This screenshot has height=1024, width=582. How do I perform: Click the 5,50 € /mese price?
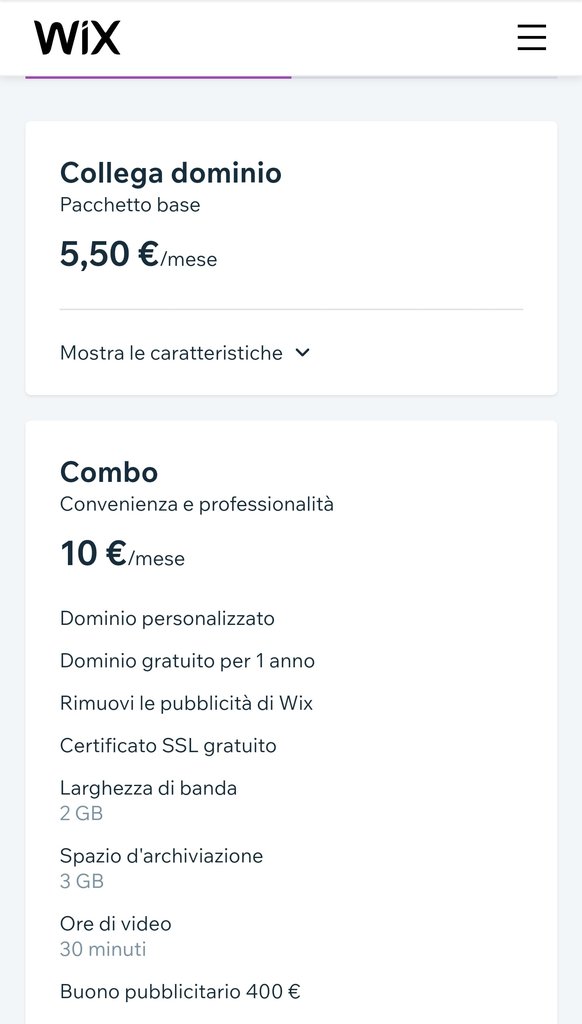(x=138, y=254)
